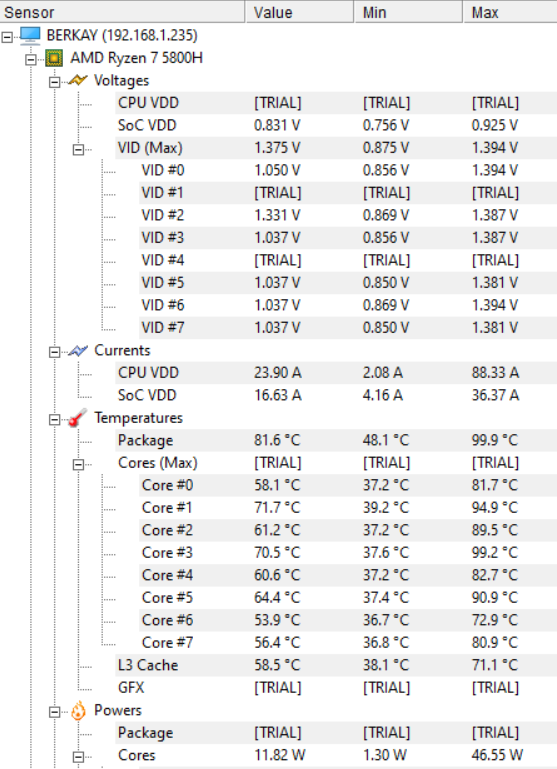The image size is (557, 769).
Task: Sort by the Sensor column header
Action: [122, 12]
